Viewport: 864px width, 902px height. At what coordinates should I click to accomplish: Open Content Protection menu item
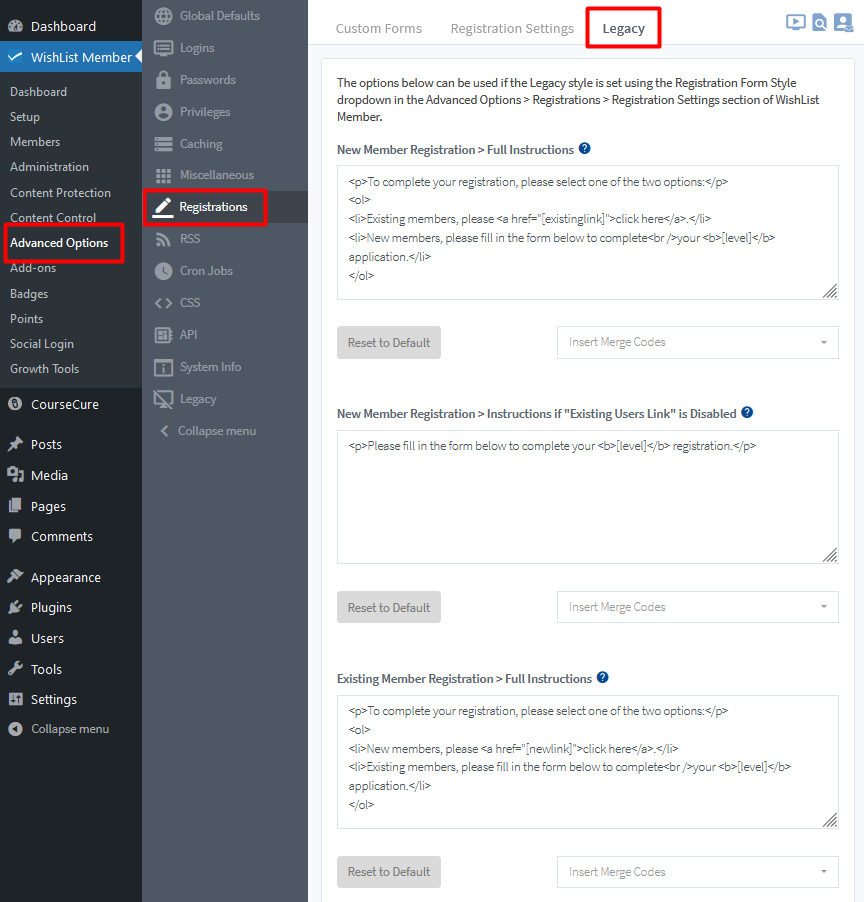coord(60,193)
